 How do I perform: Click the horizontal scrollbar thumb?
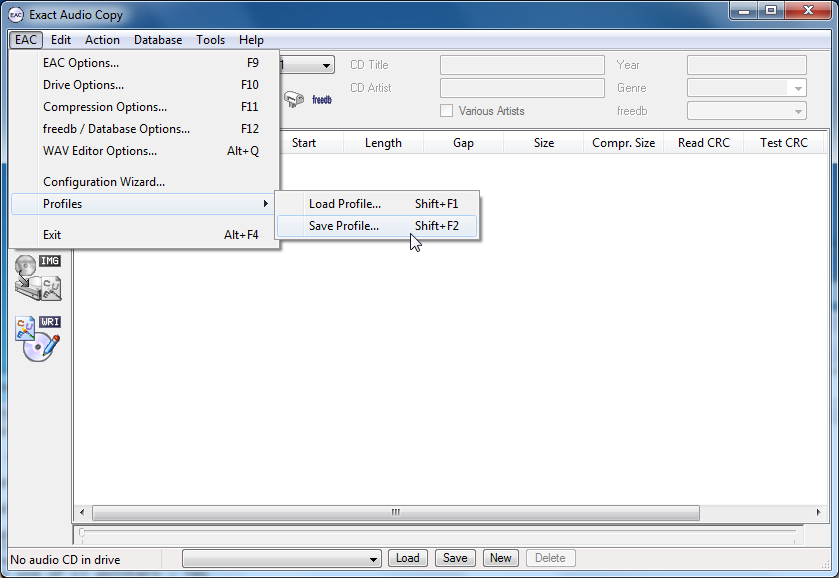pos(395,512)
